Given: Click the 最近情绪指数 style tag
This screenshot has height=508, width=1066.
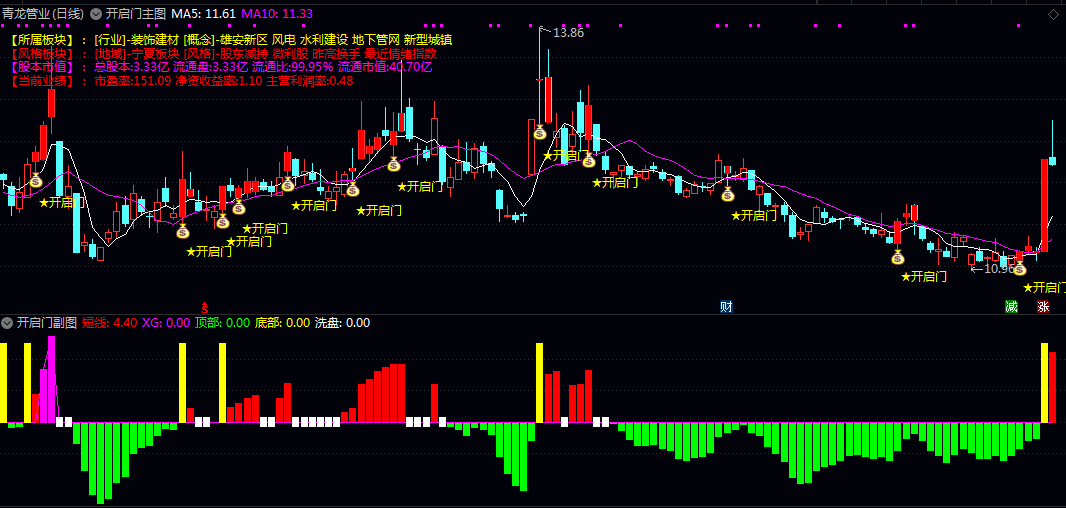Looking at the screenshot, I should [x=401, y=54].
